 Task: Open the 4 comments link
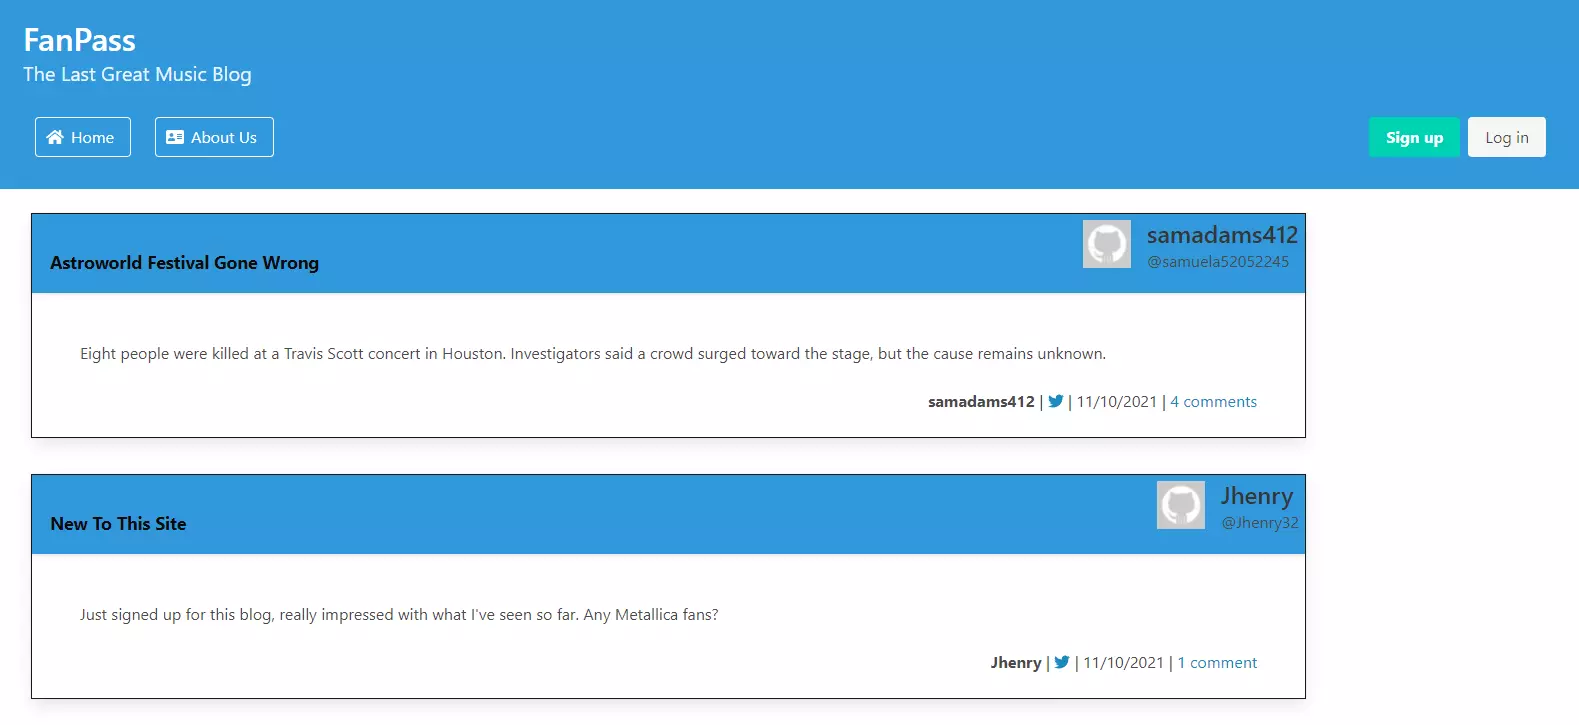click(1213, 402)
